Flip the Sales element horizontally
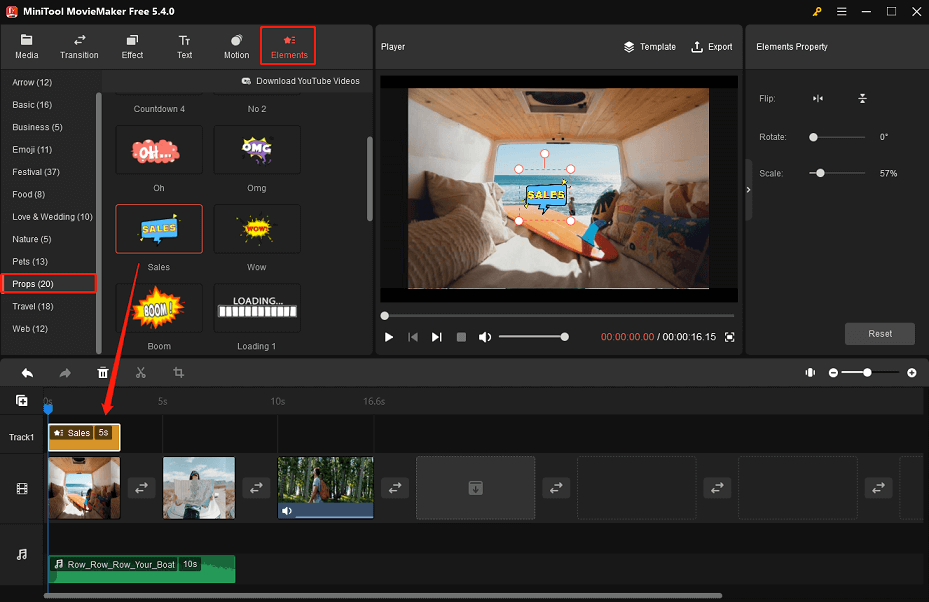 [x=816, y=98]
